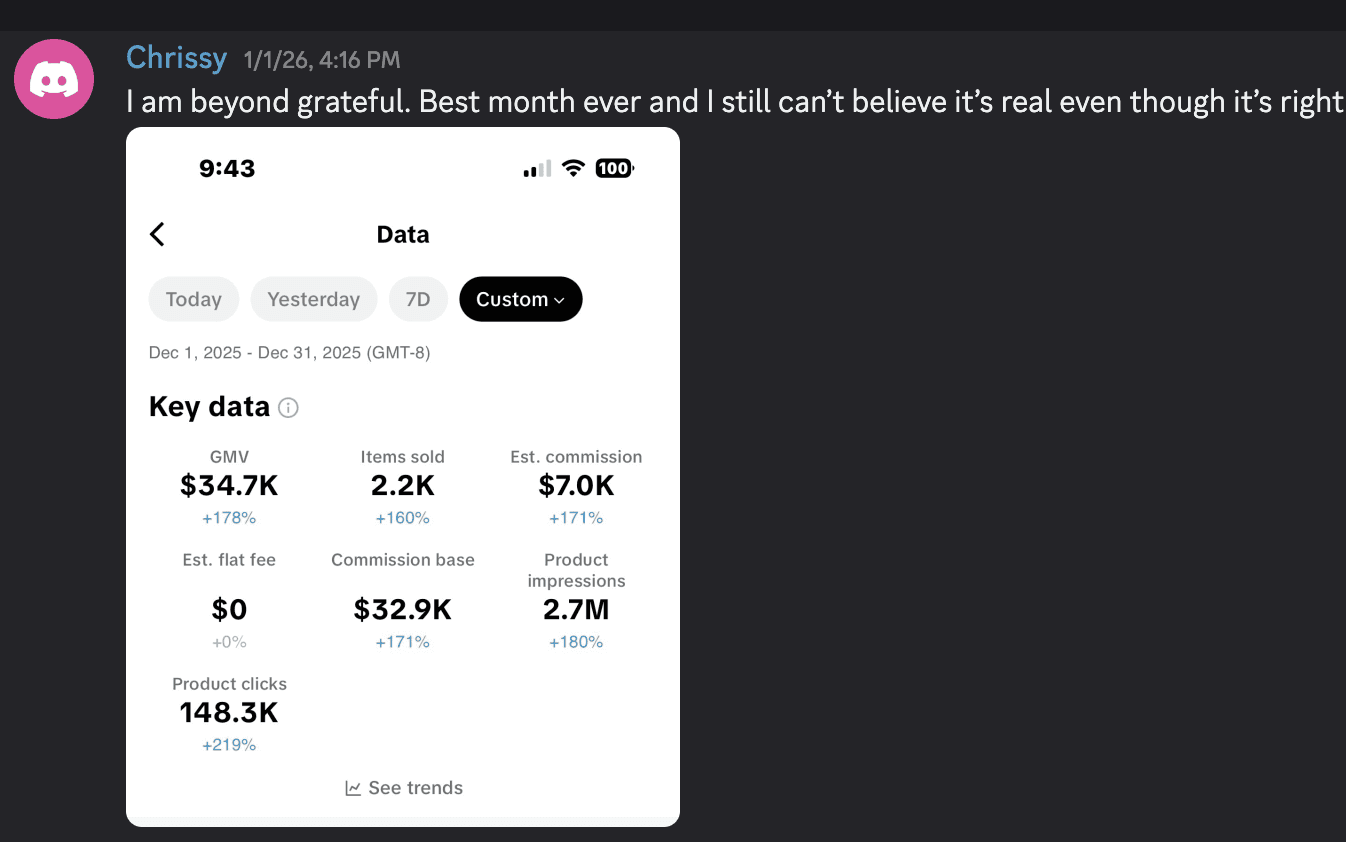This screenshot has width=1346, height=842.
Task: Click the Product clicks 148.3K metric
Action: pyautogui.click(x=229, y=713)
